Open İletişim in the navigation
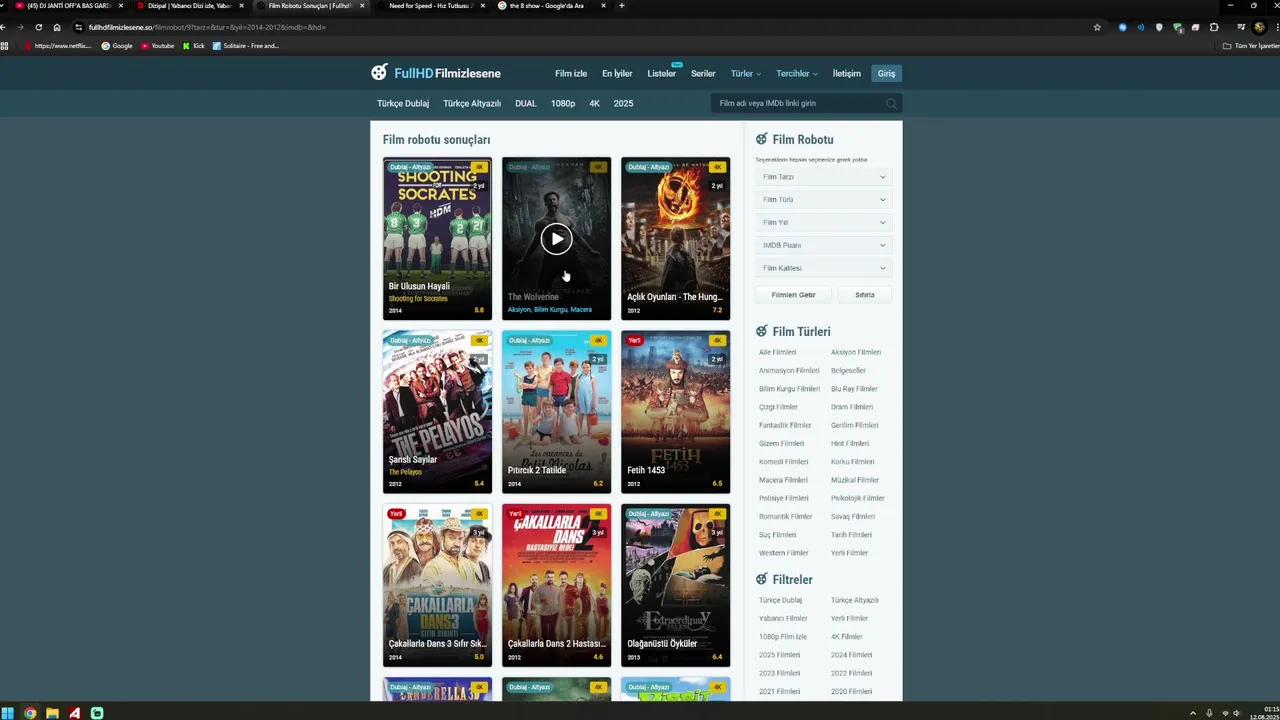1280x720 pixels. tap(847, 74)
